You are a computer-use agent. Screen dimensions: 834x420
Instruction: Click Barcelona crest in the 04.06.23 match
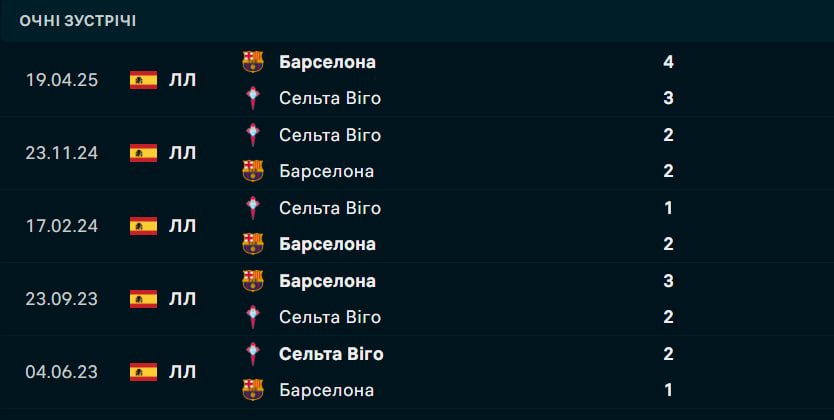(253, 390)
